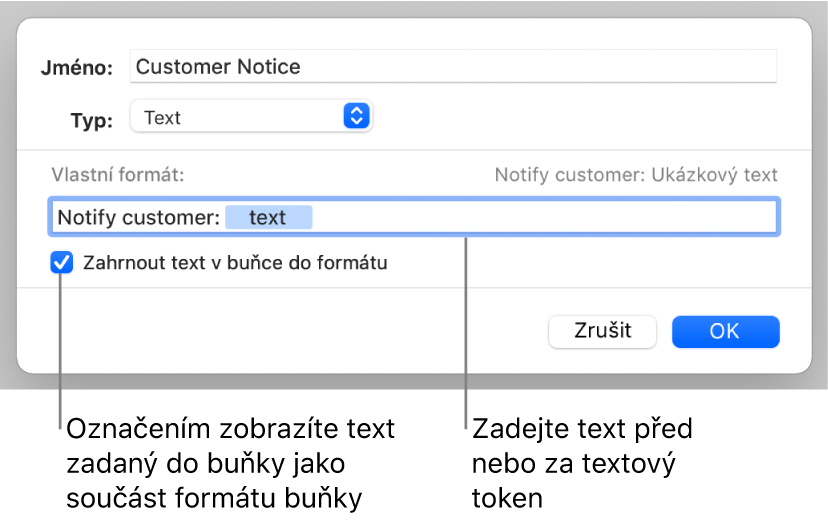The image size is (828, 523).
Task: Toggle Zahrnout text v buňce do formátu checkbox
Action: tap(62, 262)
